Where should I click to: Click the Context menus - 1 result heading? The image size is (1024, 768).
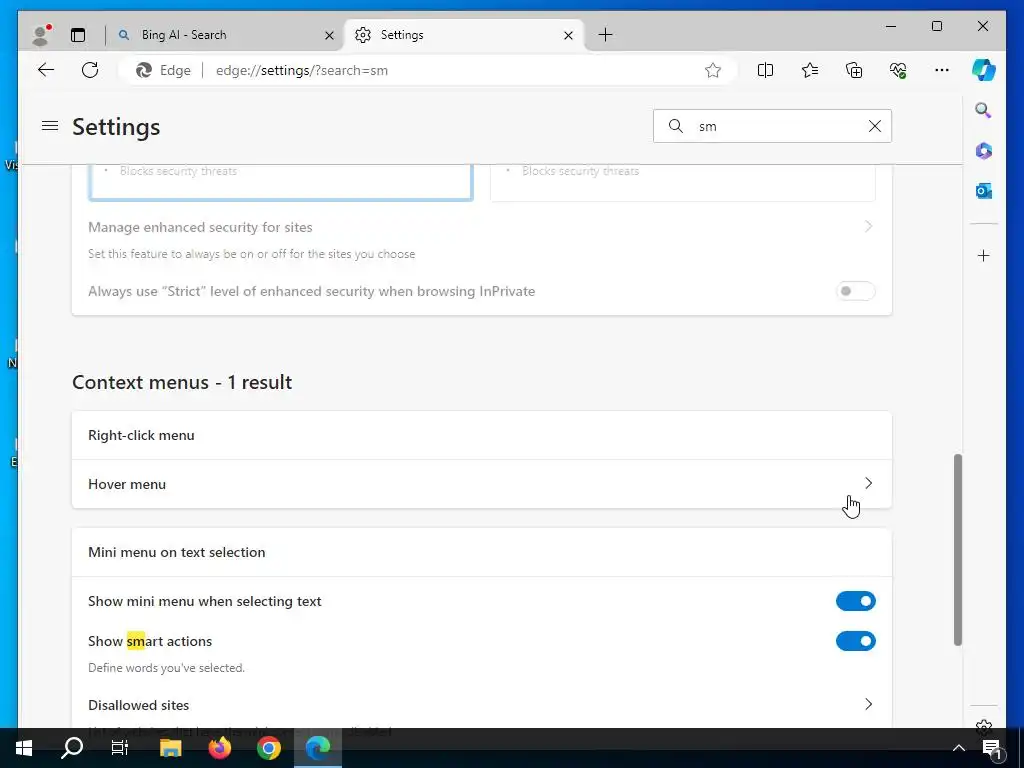[182, 382]
